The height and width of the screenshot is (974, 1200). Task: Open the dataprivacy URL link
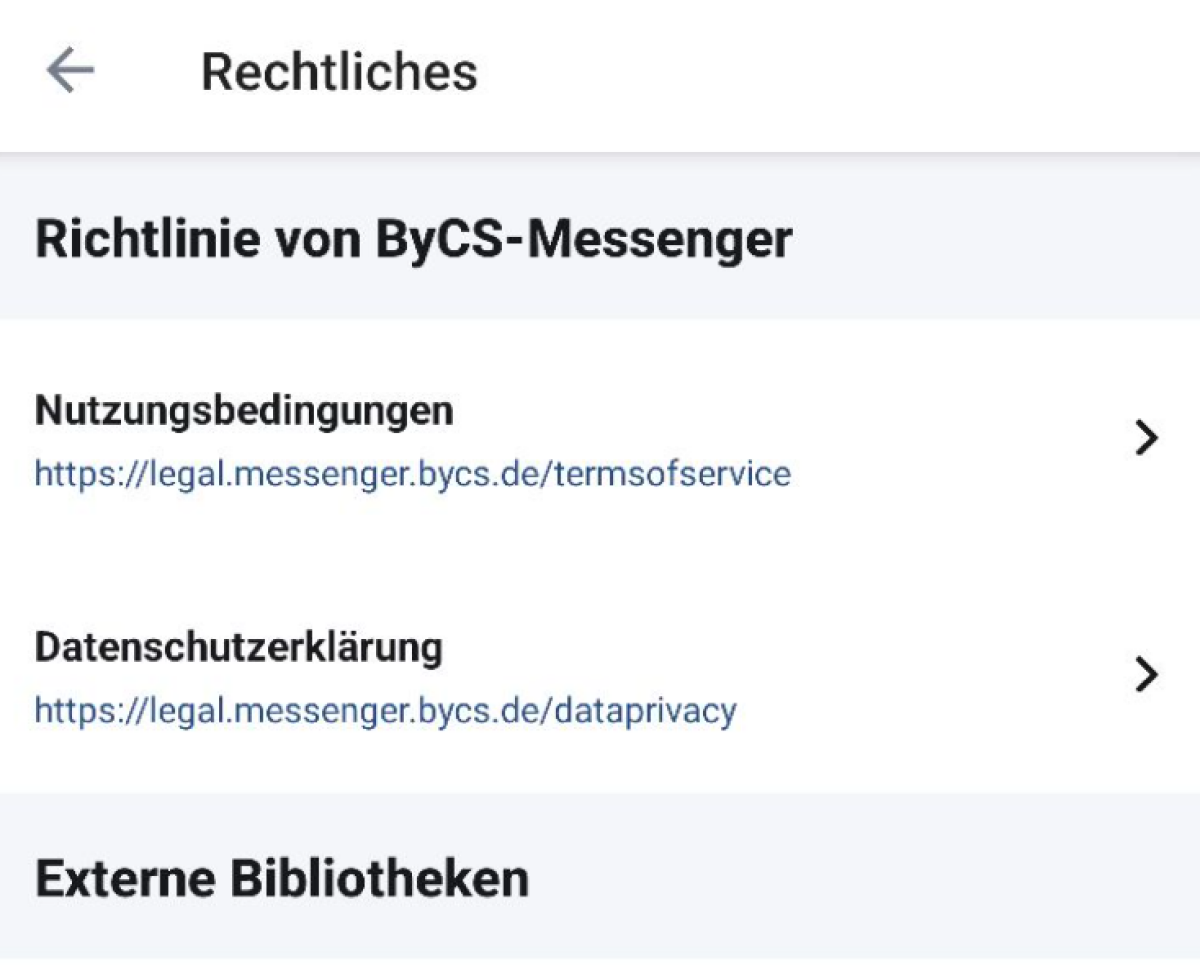pos(385,710)
